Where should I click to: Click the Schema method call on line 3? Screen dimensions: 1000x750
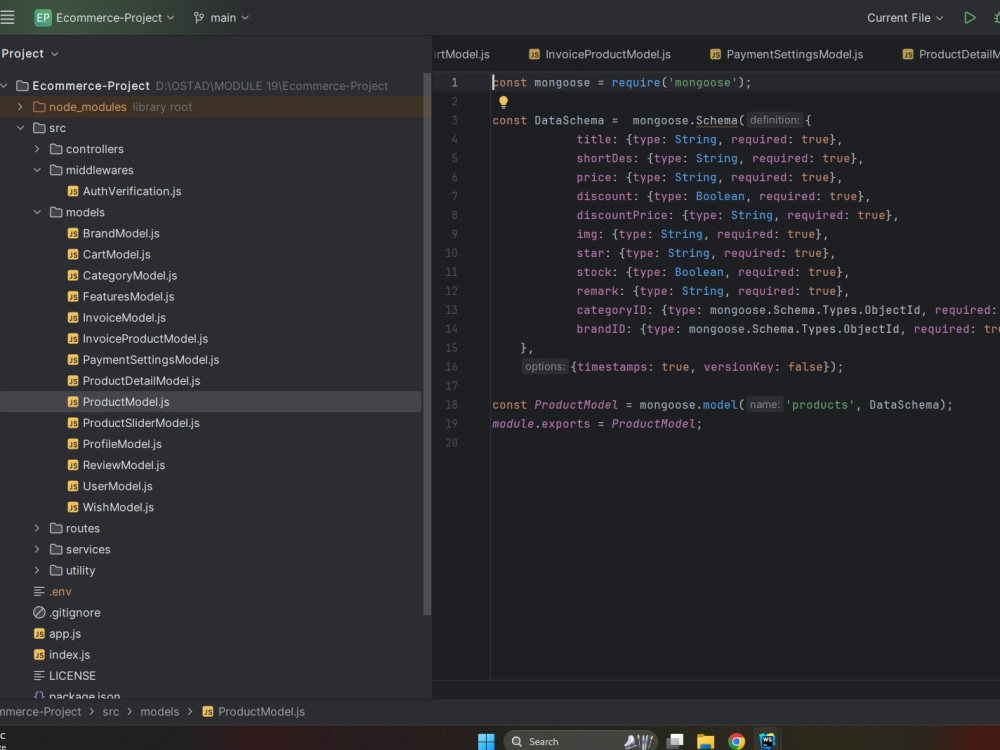tap(716, 120)
